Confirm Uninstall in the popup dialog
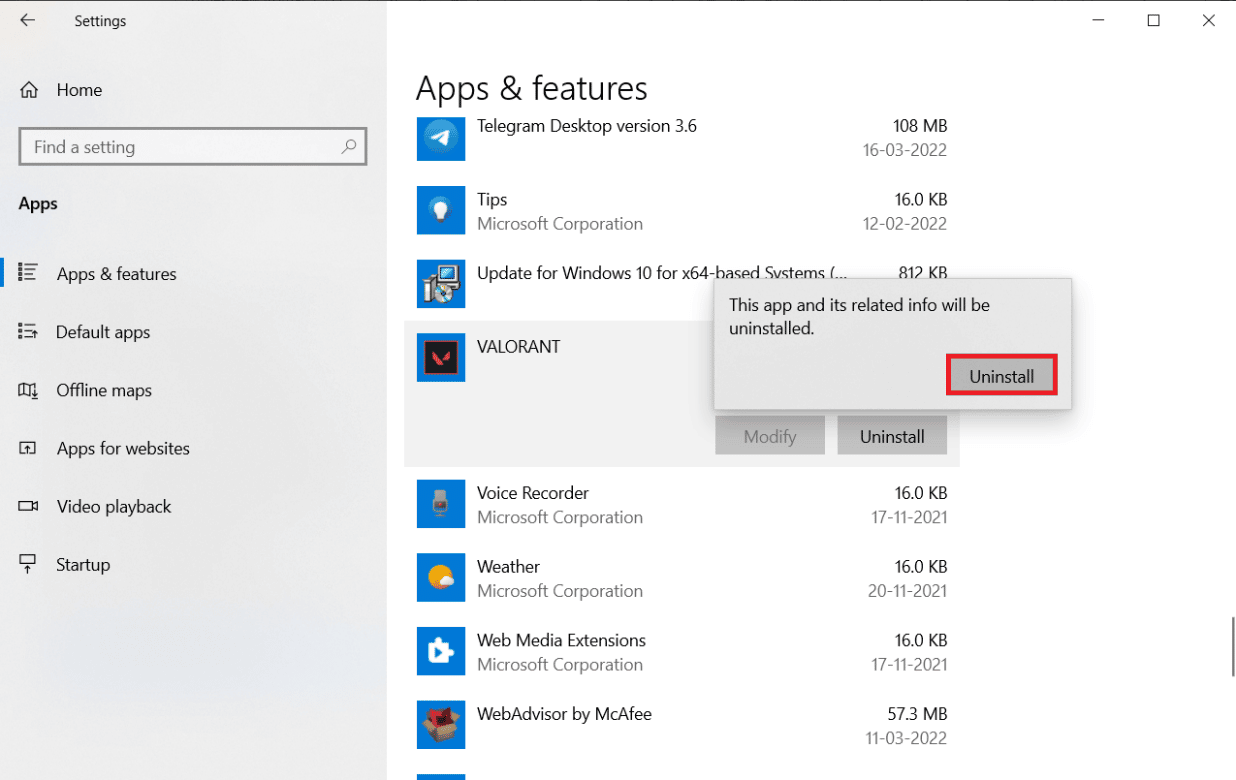1236x780 pixels. 1001,376
